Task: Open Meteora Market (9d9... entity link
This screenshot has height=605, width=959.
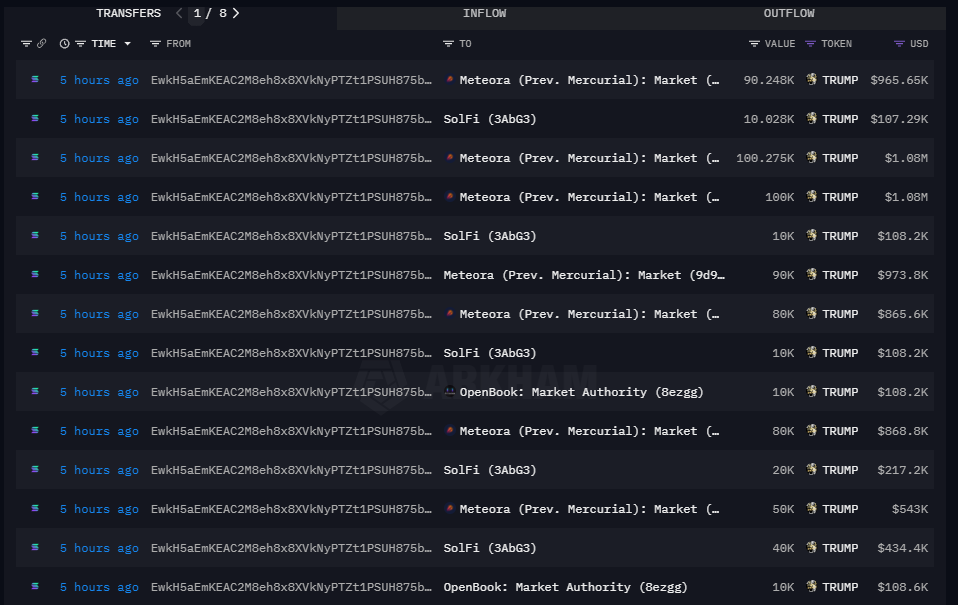Action: click(x=584, y=275)
